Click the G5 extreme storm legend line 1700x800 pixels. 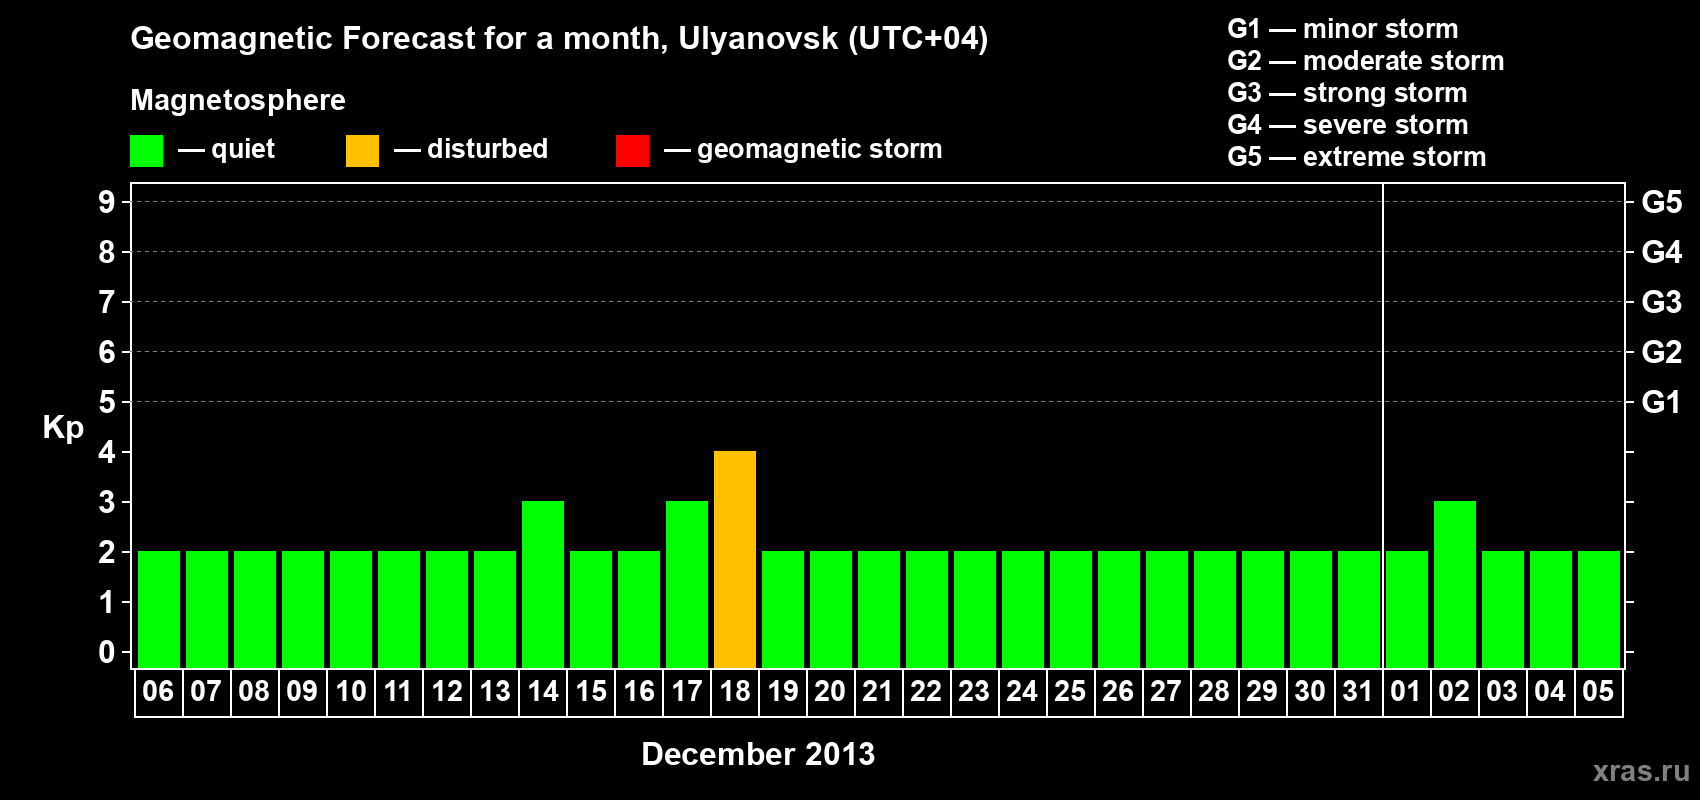[x=1357, y=157]
